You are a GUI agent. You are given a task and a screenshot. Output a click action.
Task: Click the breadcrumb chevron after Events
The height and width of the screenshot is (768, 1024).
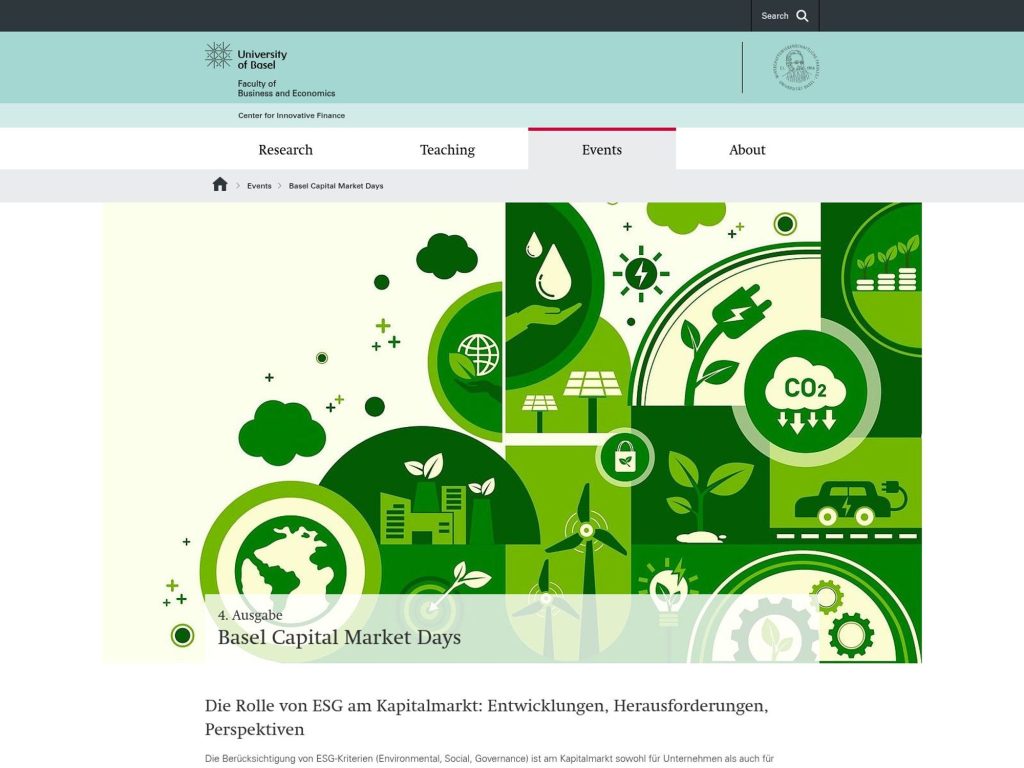(x=280, y=185)
